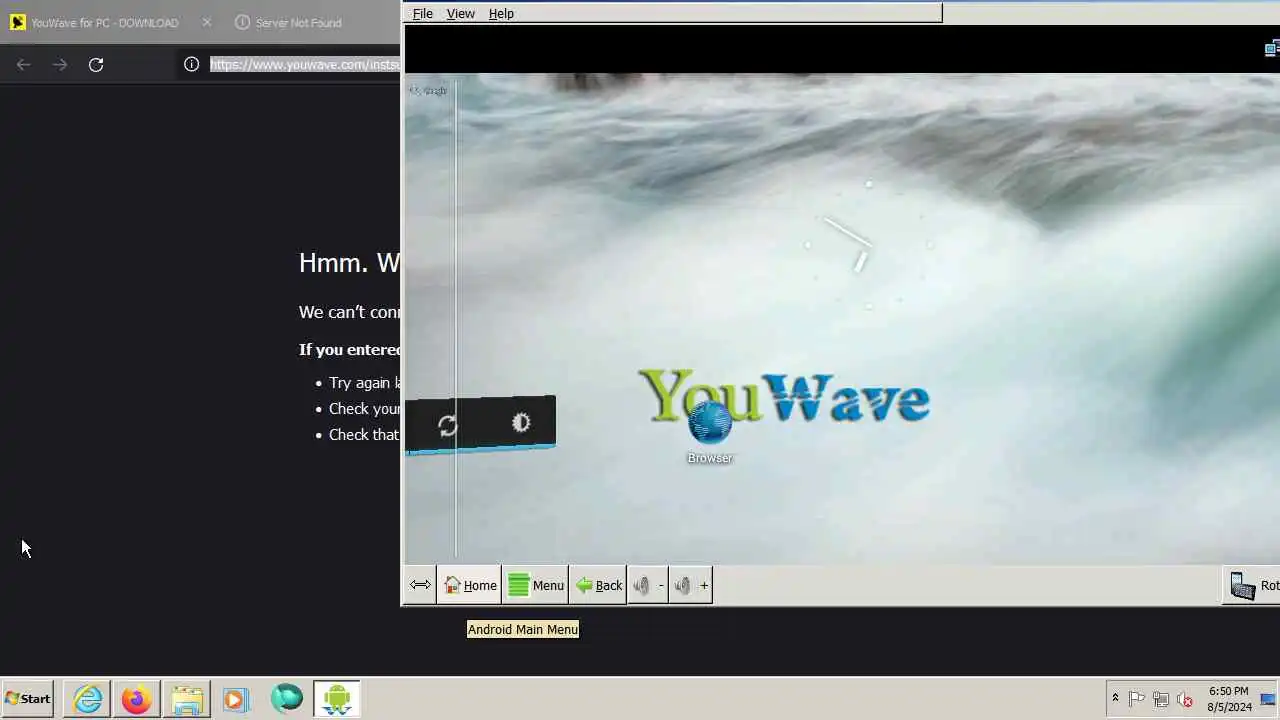Screen dimensions: 1280x720
Task: Click the show desktop icon beside the clock
Action: 1268,699
